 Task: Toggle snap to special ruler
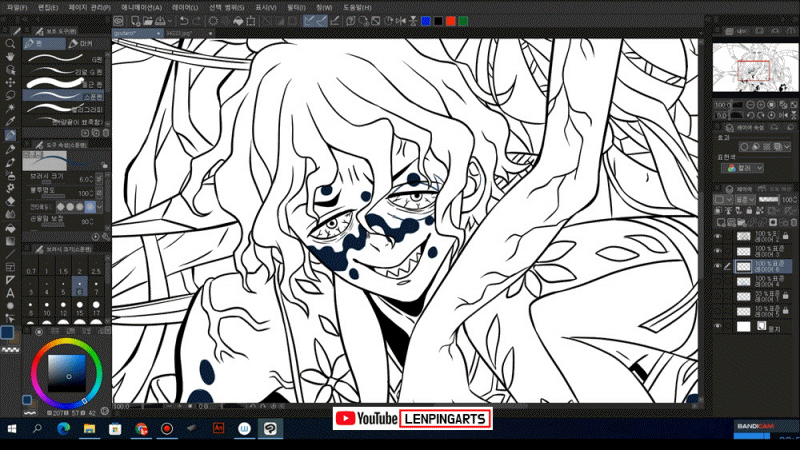click(321, 21)
